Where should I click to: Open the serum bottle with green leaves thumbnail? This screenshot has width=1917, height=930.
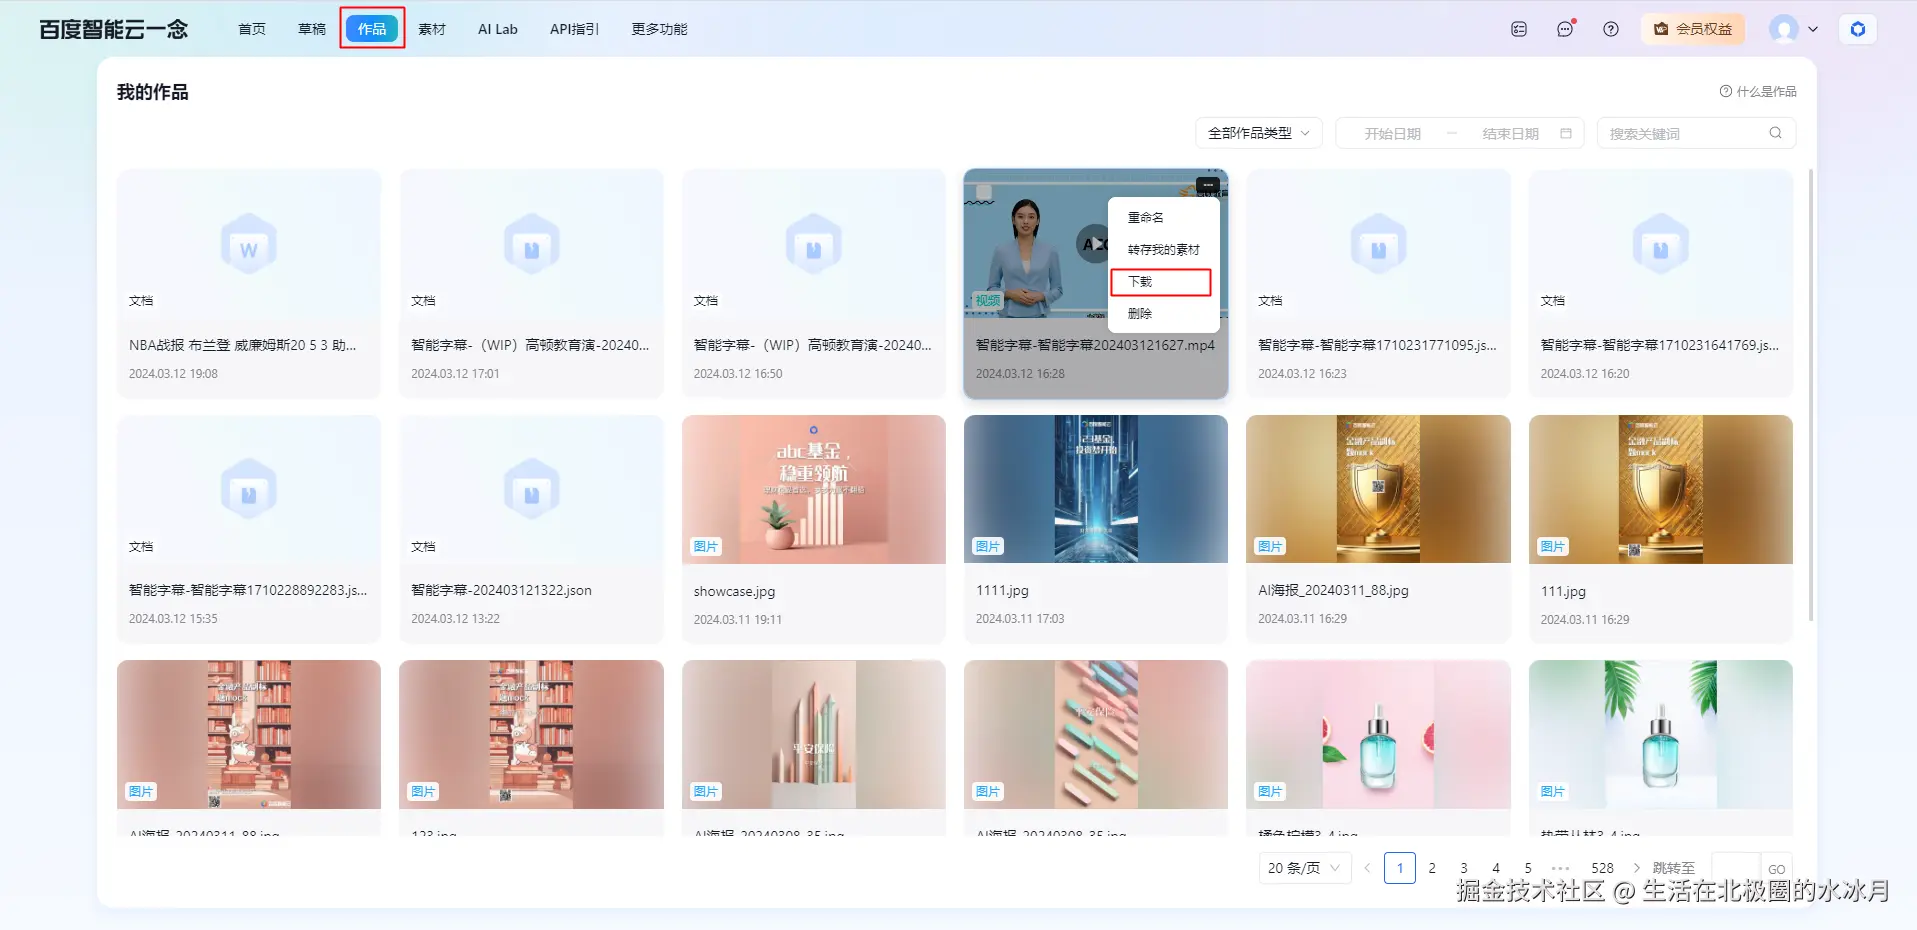(1660, 734)
